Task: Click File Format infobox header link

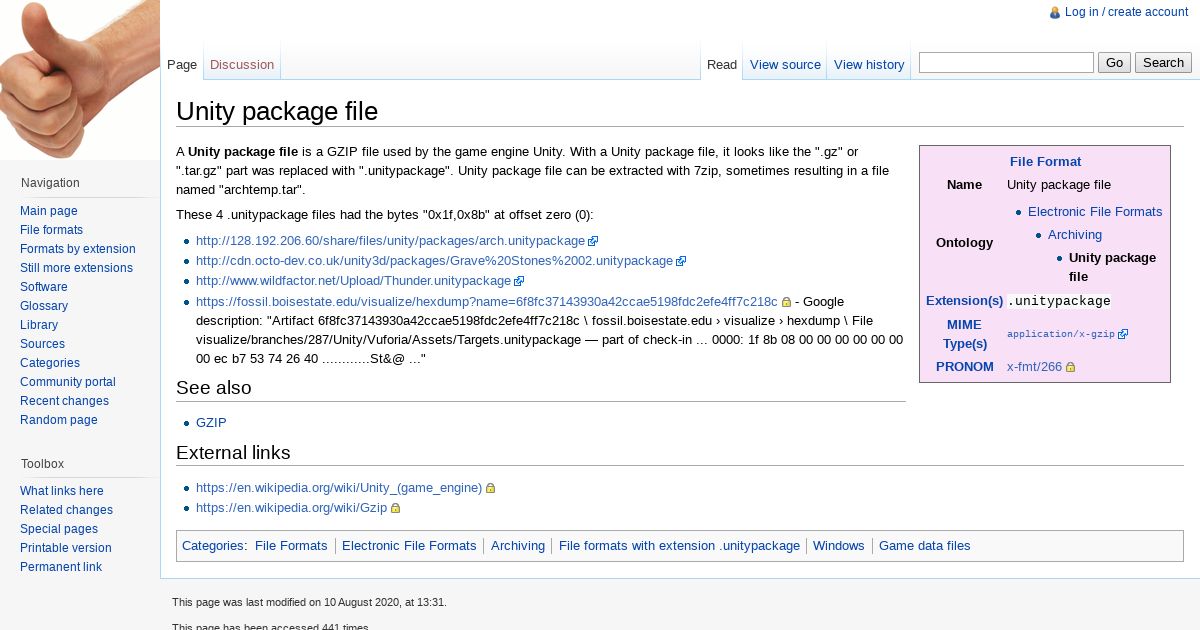Action: point(1045,162)
